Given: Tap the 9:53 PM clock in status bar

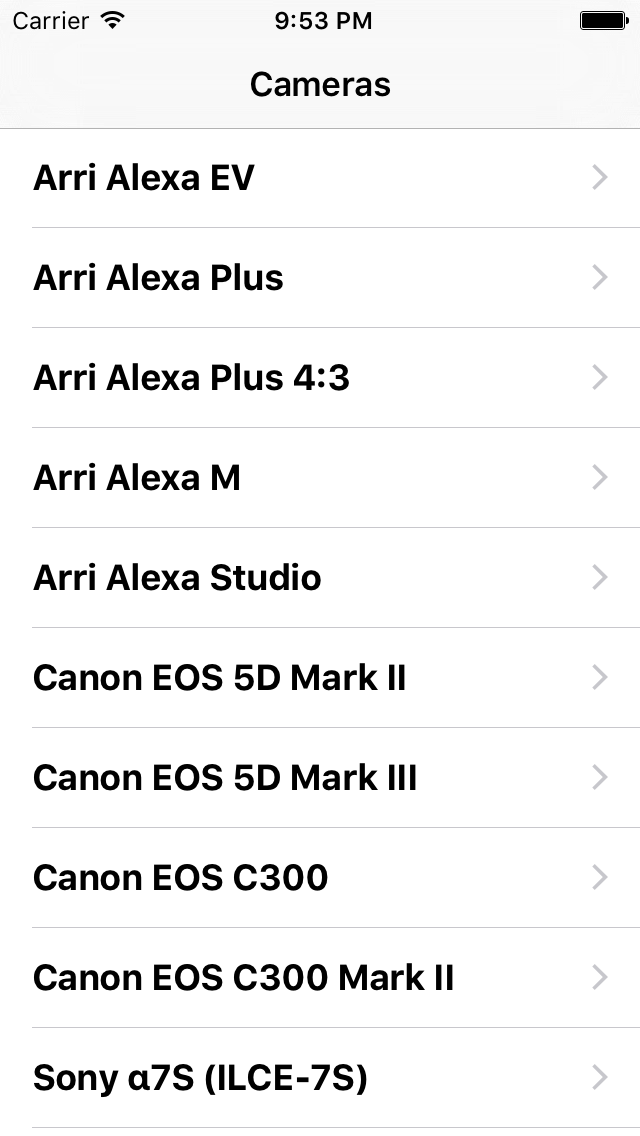Looking at the screenshot, I should tap(323, 20).
